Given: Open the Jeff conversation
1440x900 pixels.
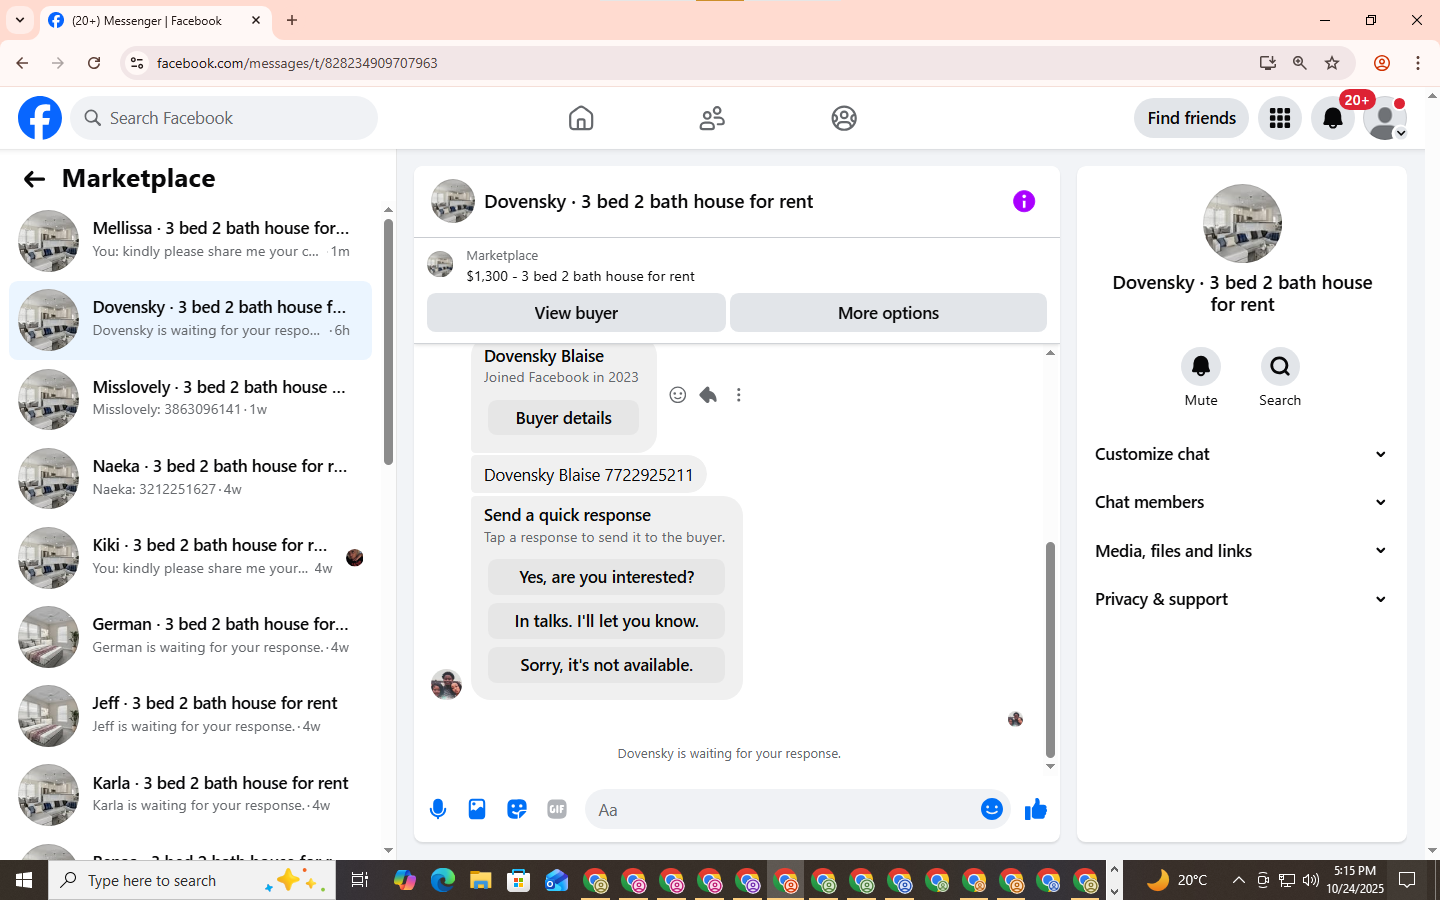Looking at the screenshot, I should [190, 715].
